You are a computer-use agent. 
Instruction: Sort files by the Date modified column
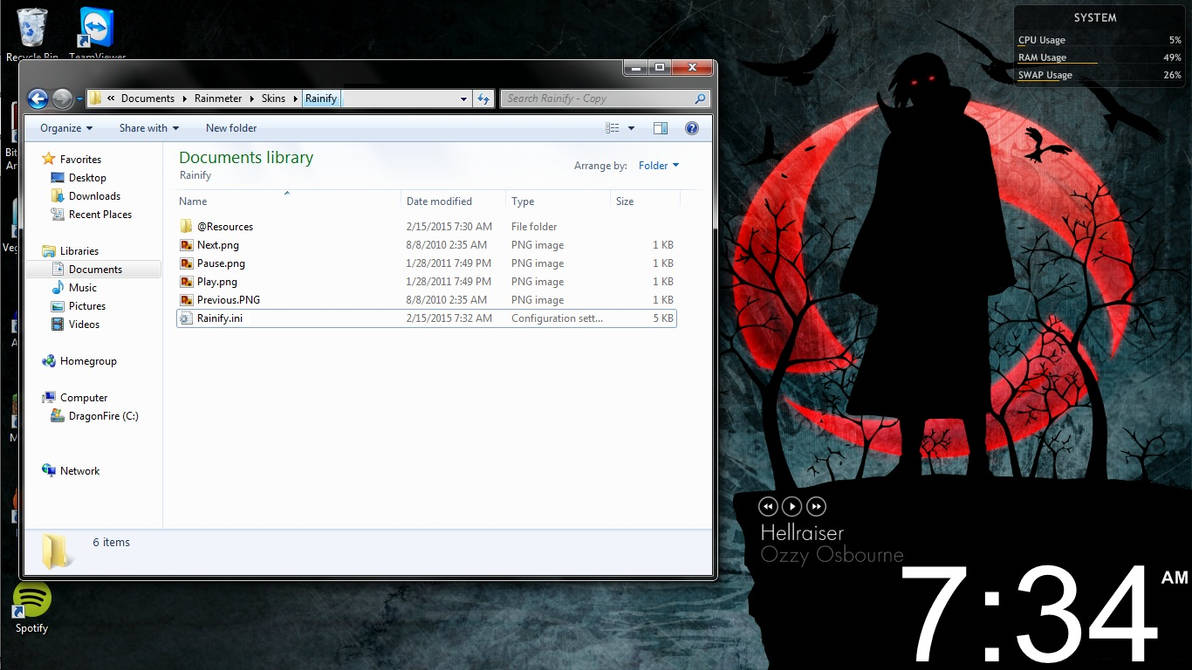[x=441, y=201]
